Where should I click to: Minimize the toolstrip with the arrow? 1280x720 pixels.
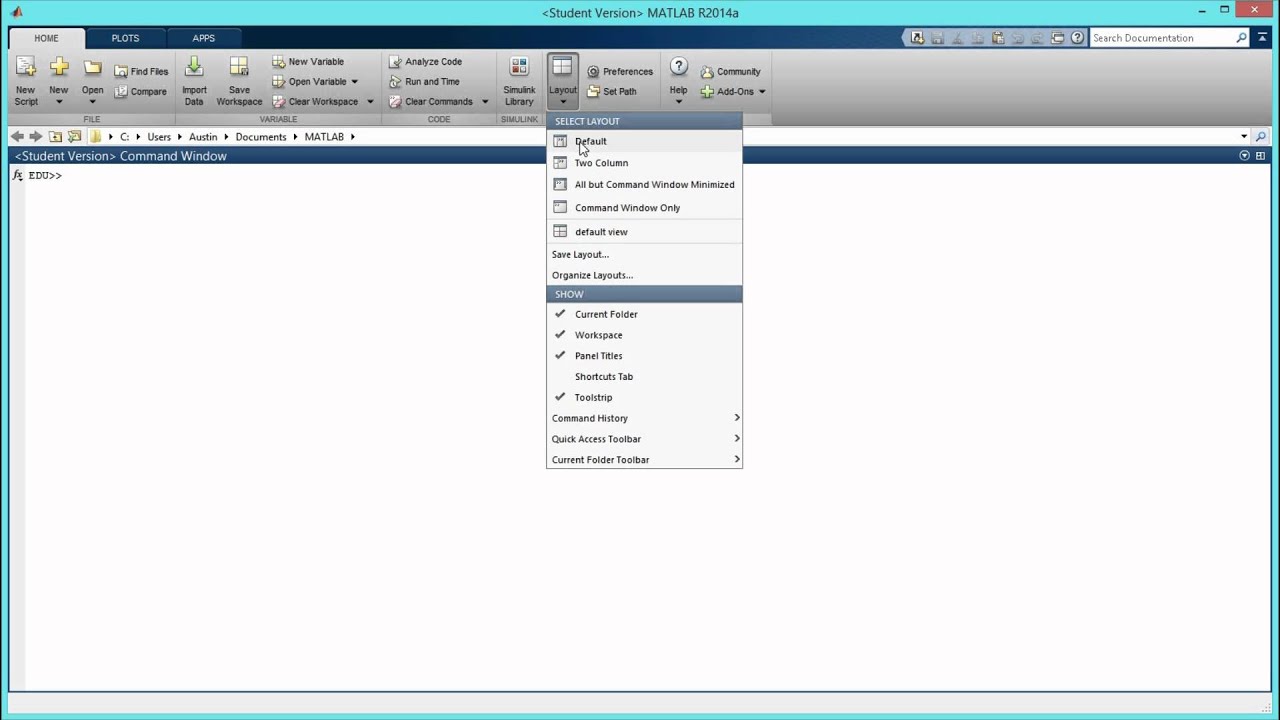point(1260,38)
